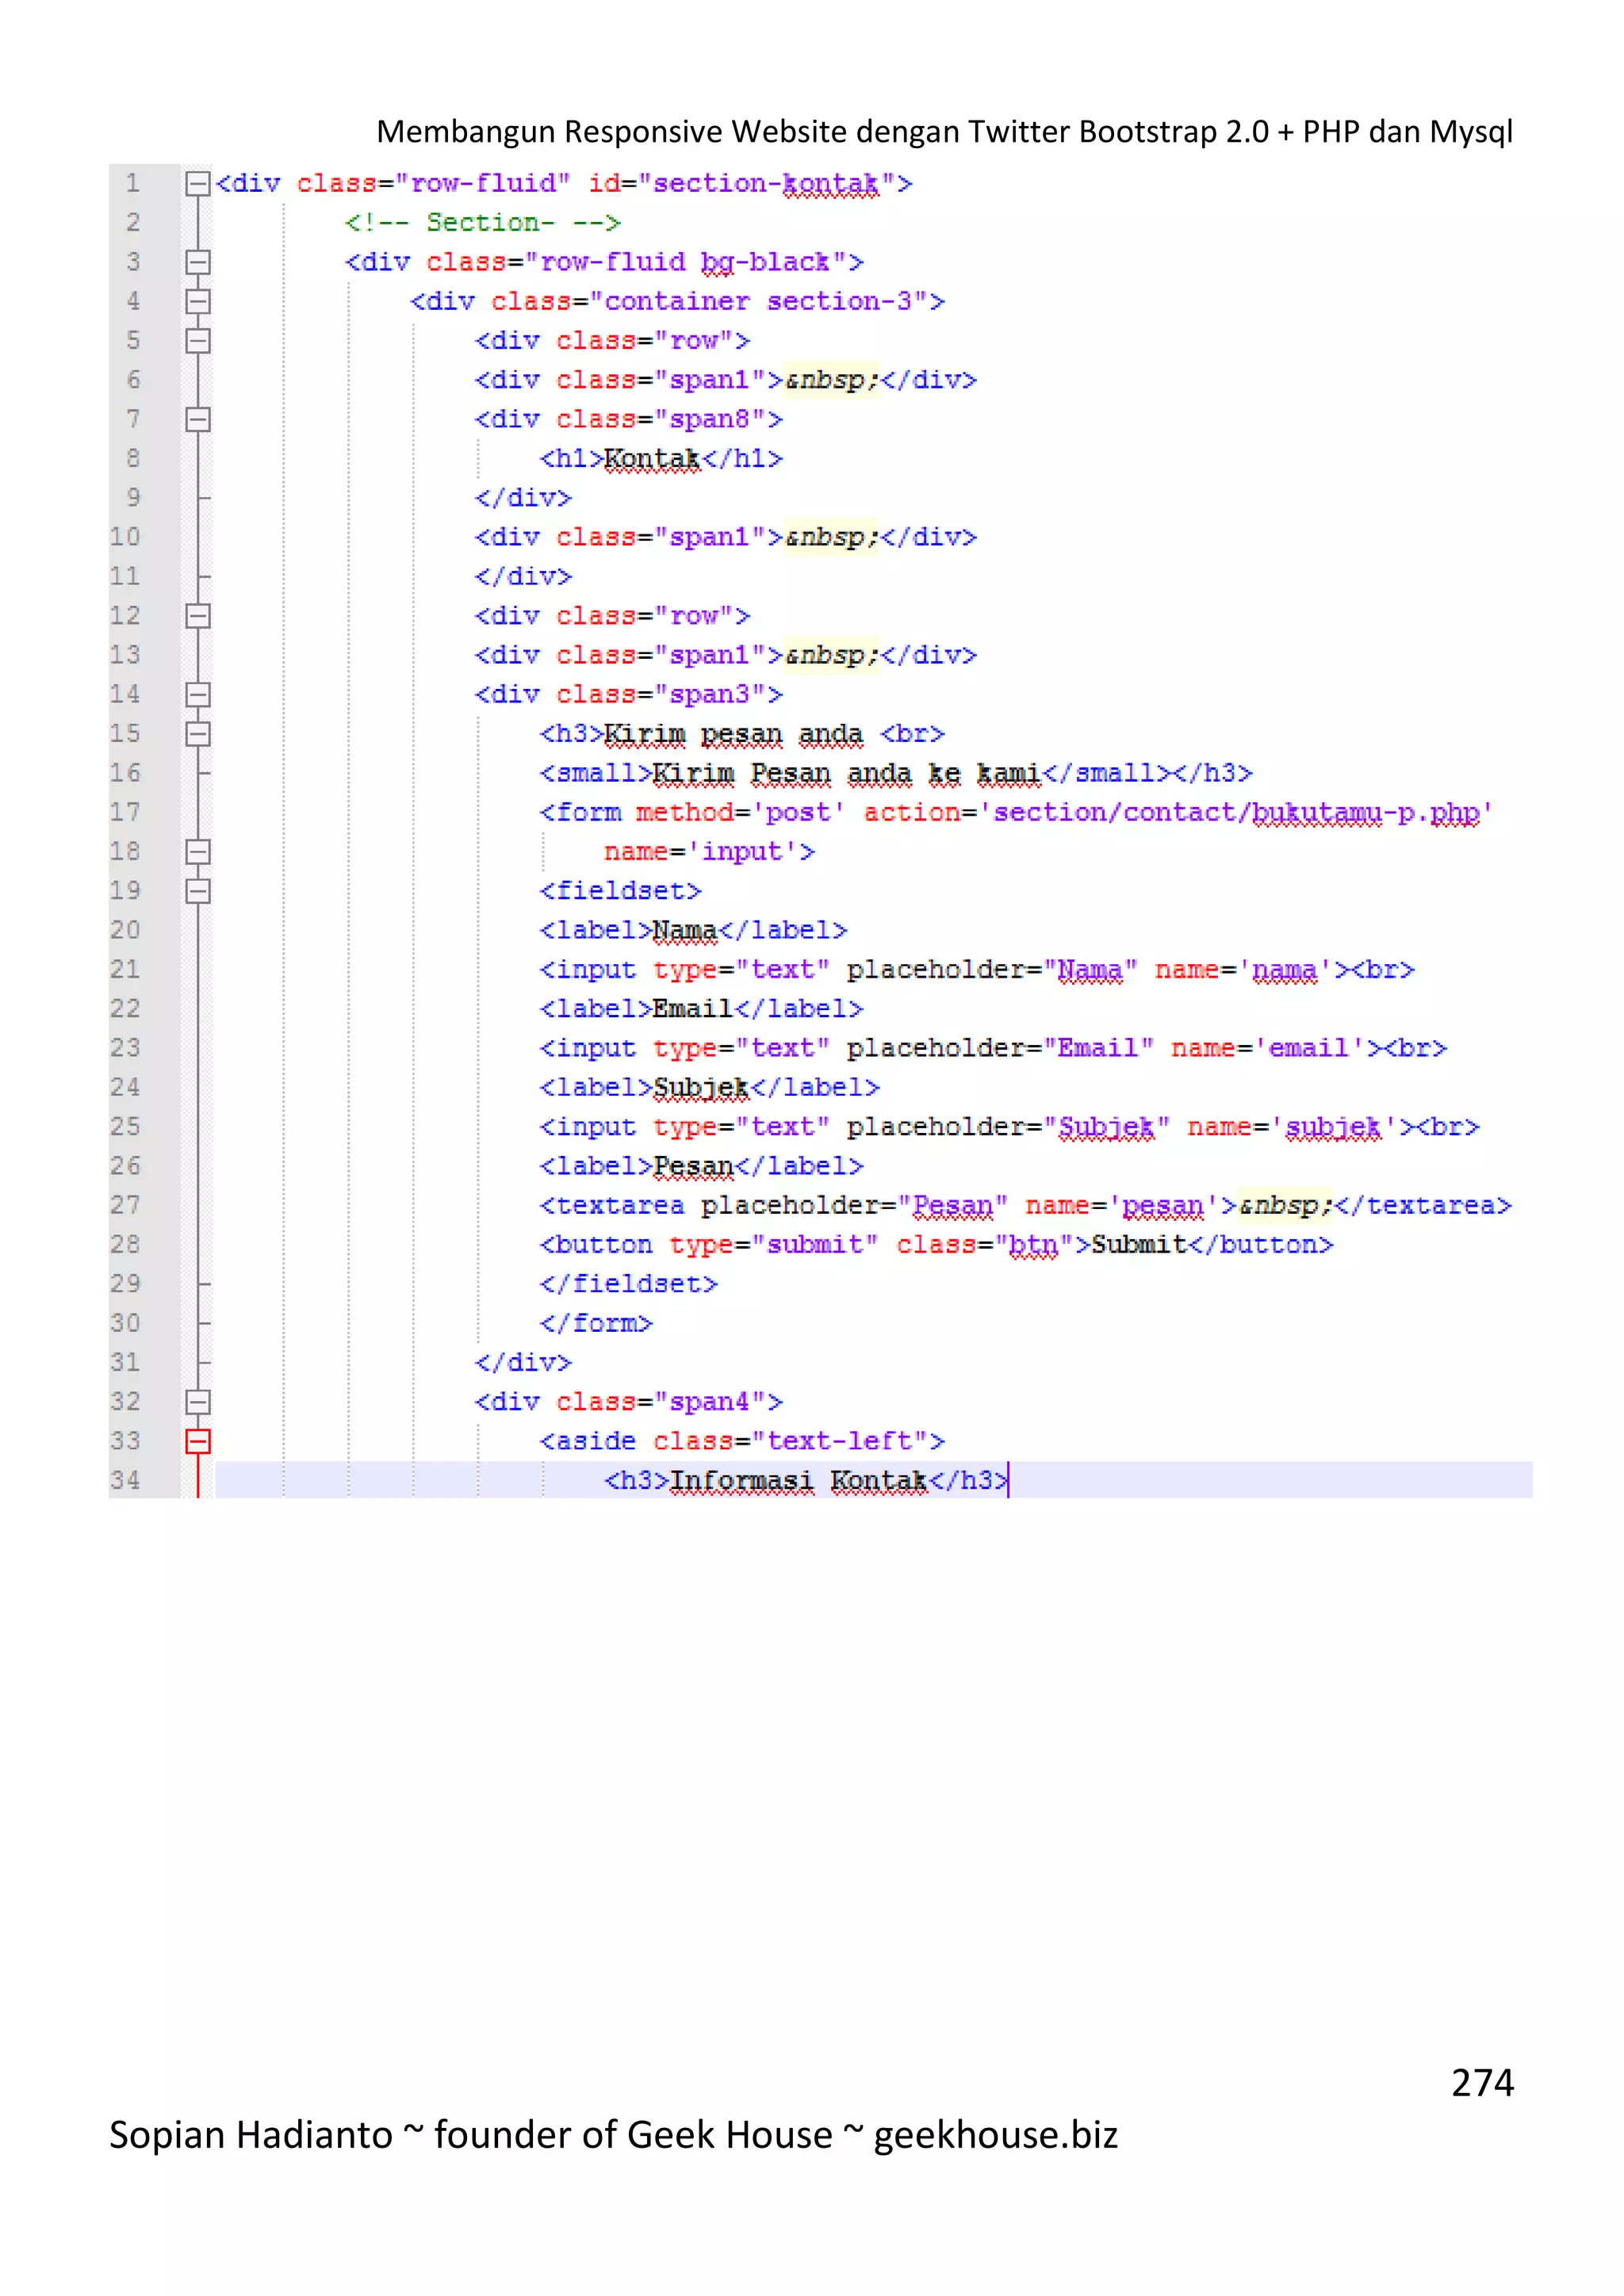
Task: Click the 'section/contact/bukutamu-p.php' action value
Action: pyautogui.click(x=1237, y=812)
